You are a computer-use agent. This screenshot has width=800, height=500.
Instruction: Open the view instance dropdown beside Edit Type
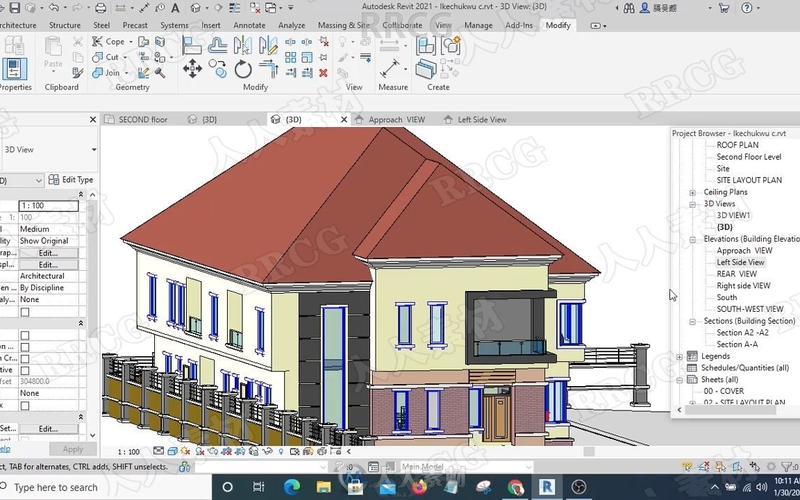pos(39,180)
